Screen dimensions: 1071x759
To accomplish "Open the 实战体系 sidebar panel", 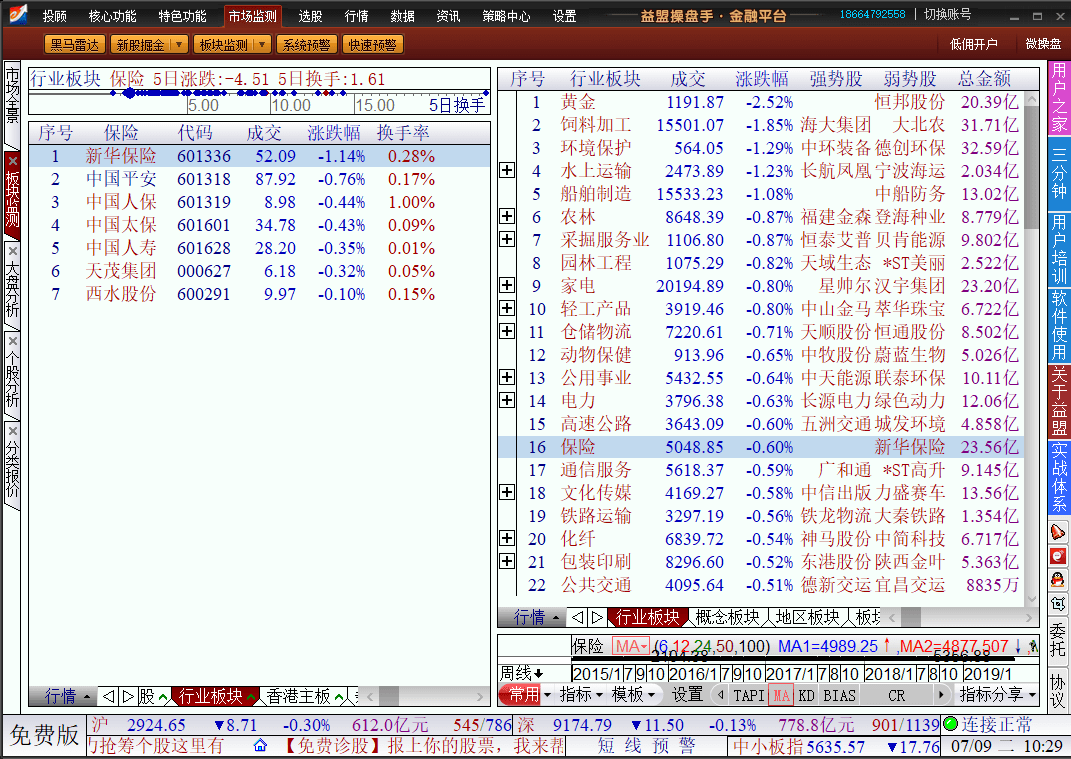I will coord(1058,478).
